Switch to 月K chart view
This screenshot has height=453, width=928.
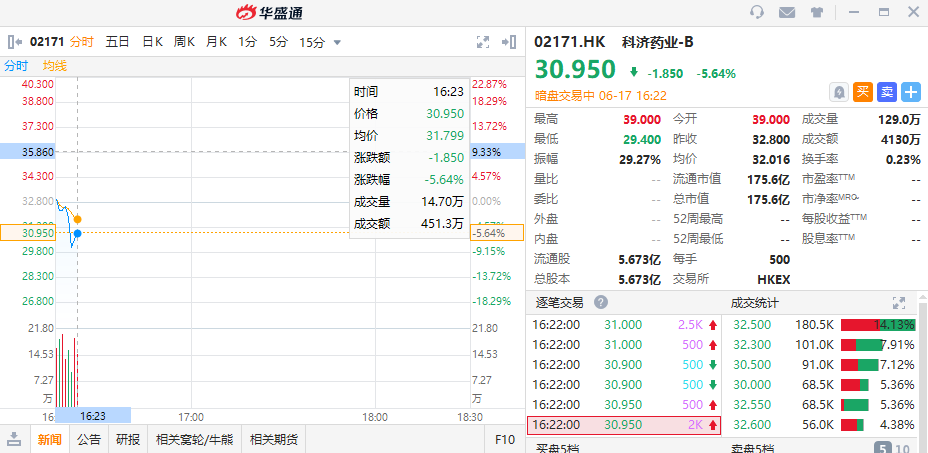(x=217, y=42)
